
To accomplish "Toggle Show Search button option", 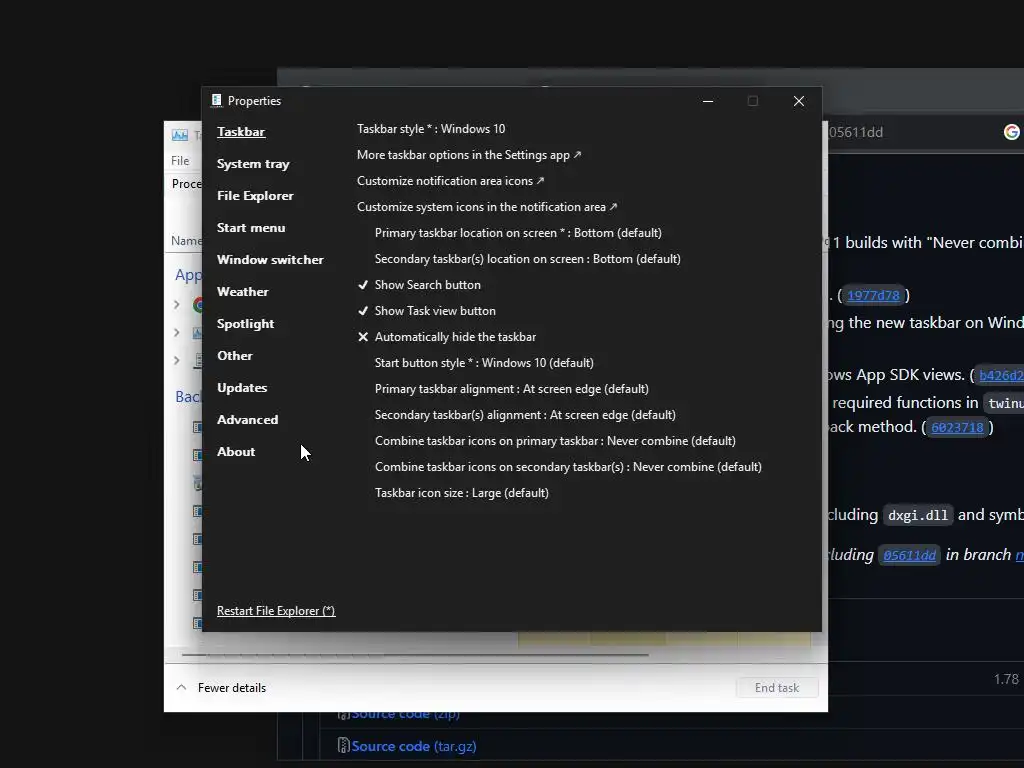I will (x=419, y=285).
